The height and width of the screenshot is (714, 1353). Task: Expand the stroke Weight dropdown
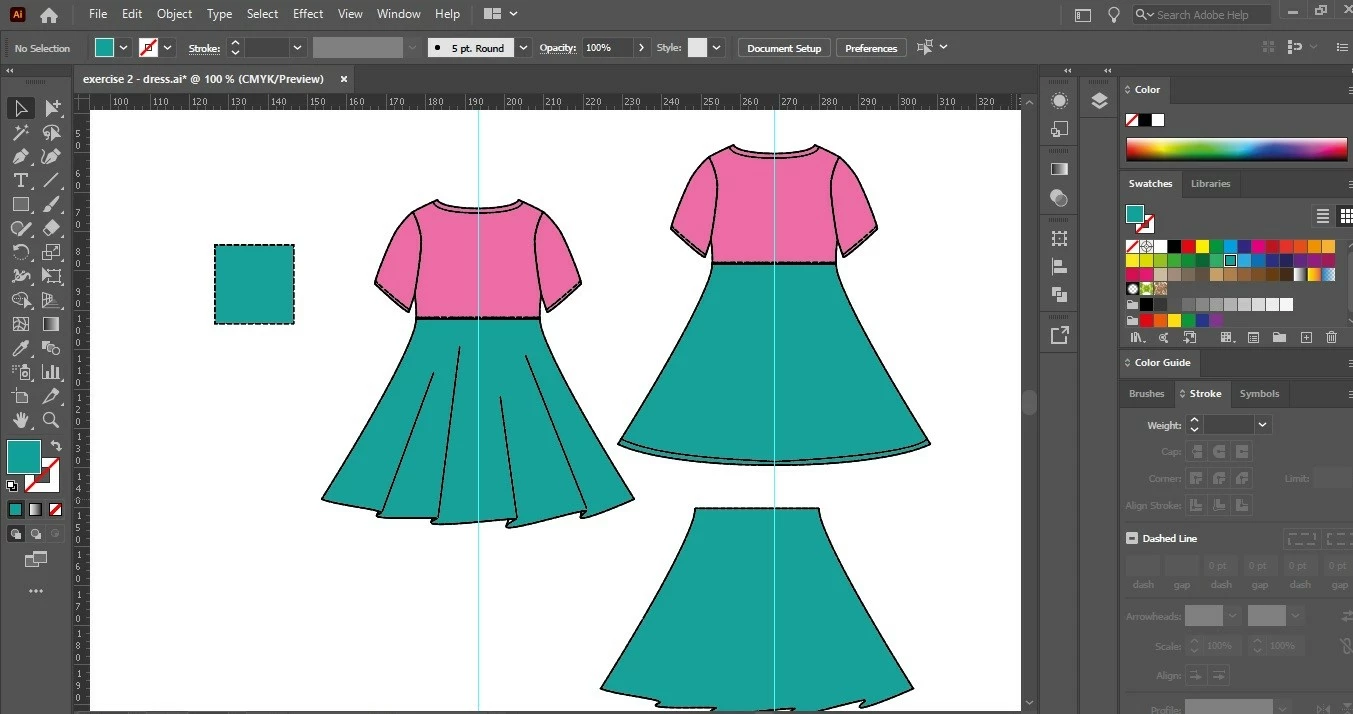[1262, 425]
